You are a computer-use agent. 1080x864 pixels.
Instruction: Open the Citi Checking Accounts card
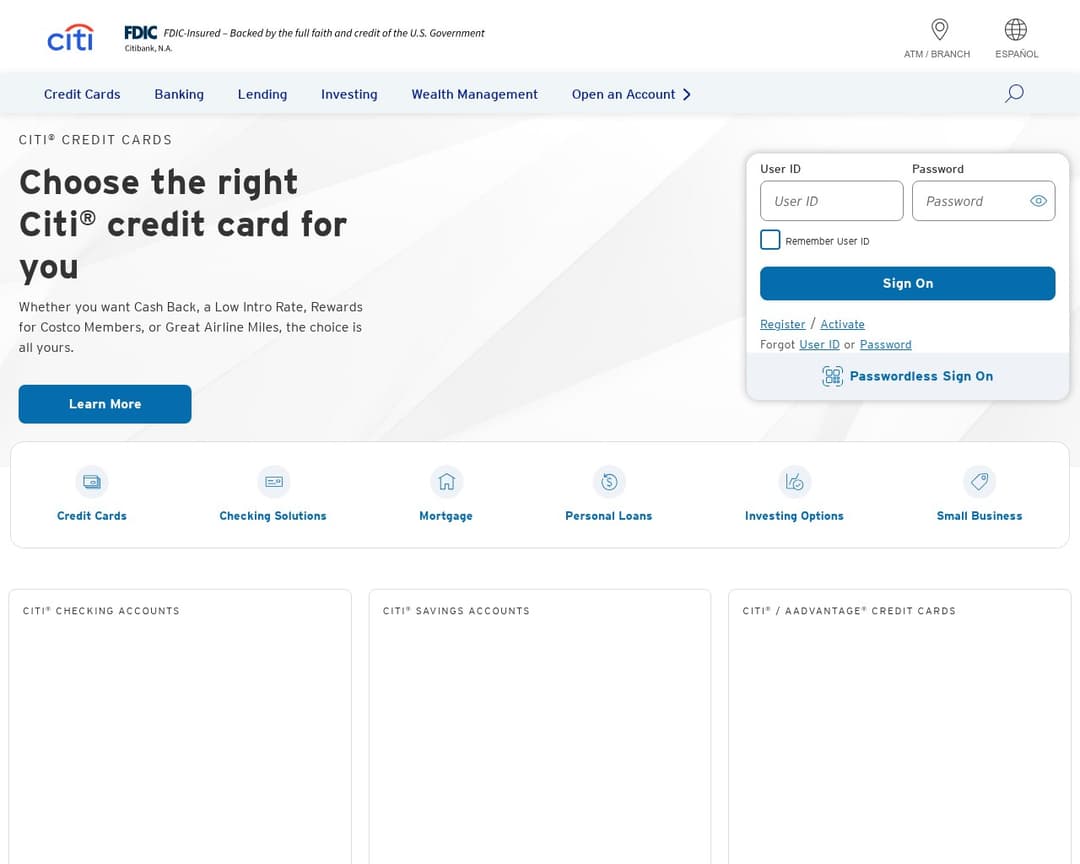point(180,727)
